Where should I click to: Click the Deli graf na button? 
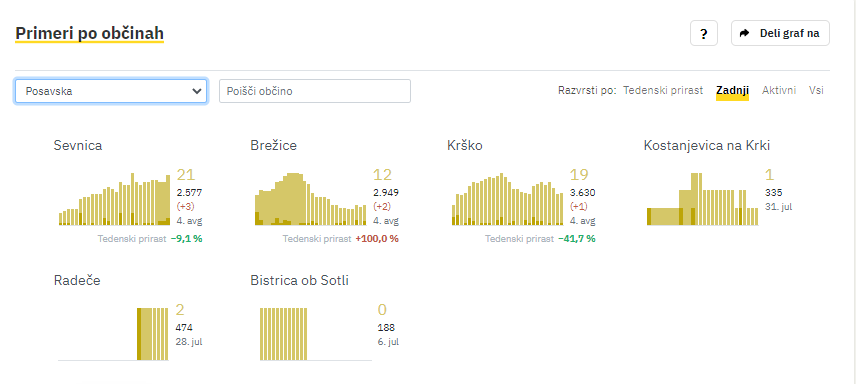tap(780, 33)
